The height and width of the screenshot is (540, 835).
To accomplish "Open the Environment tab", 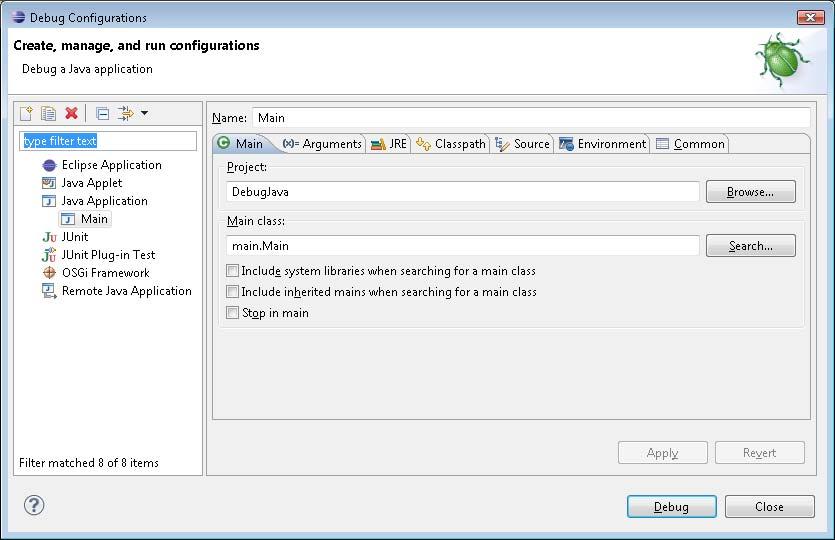I will (x=602, y=144).
